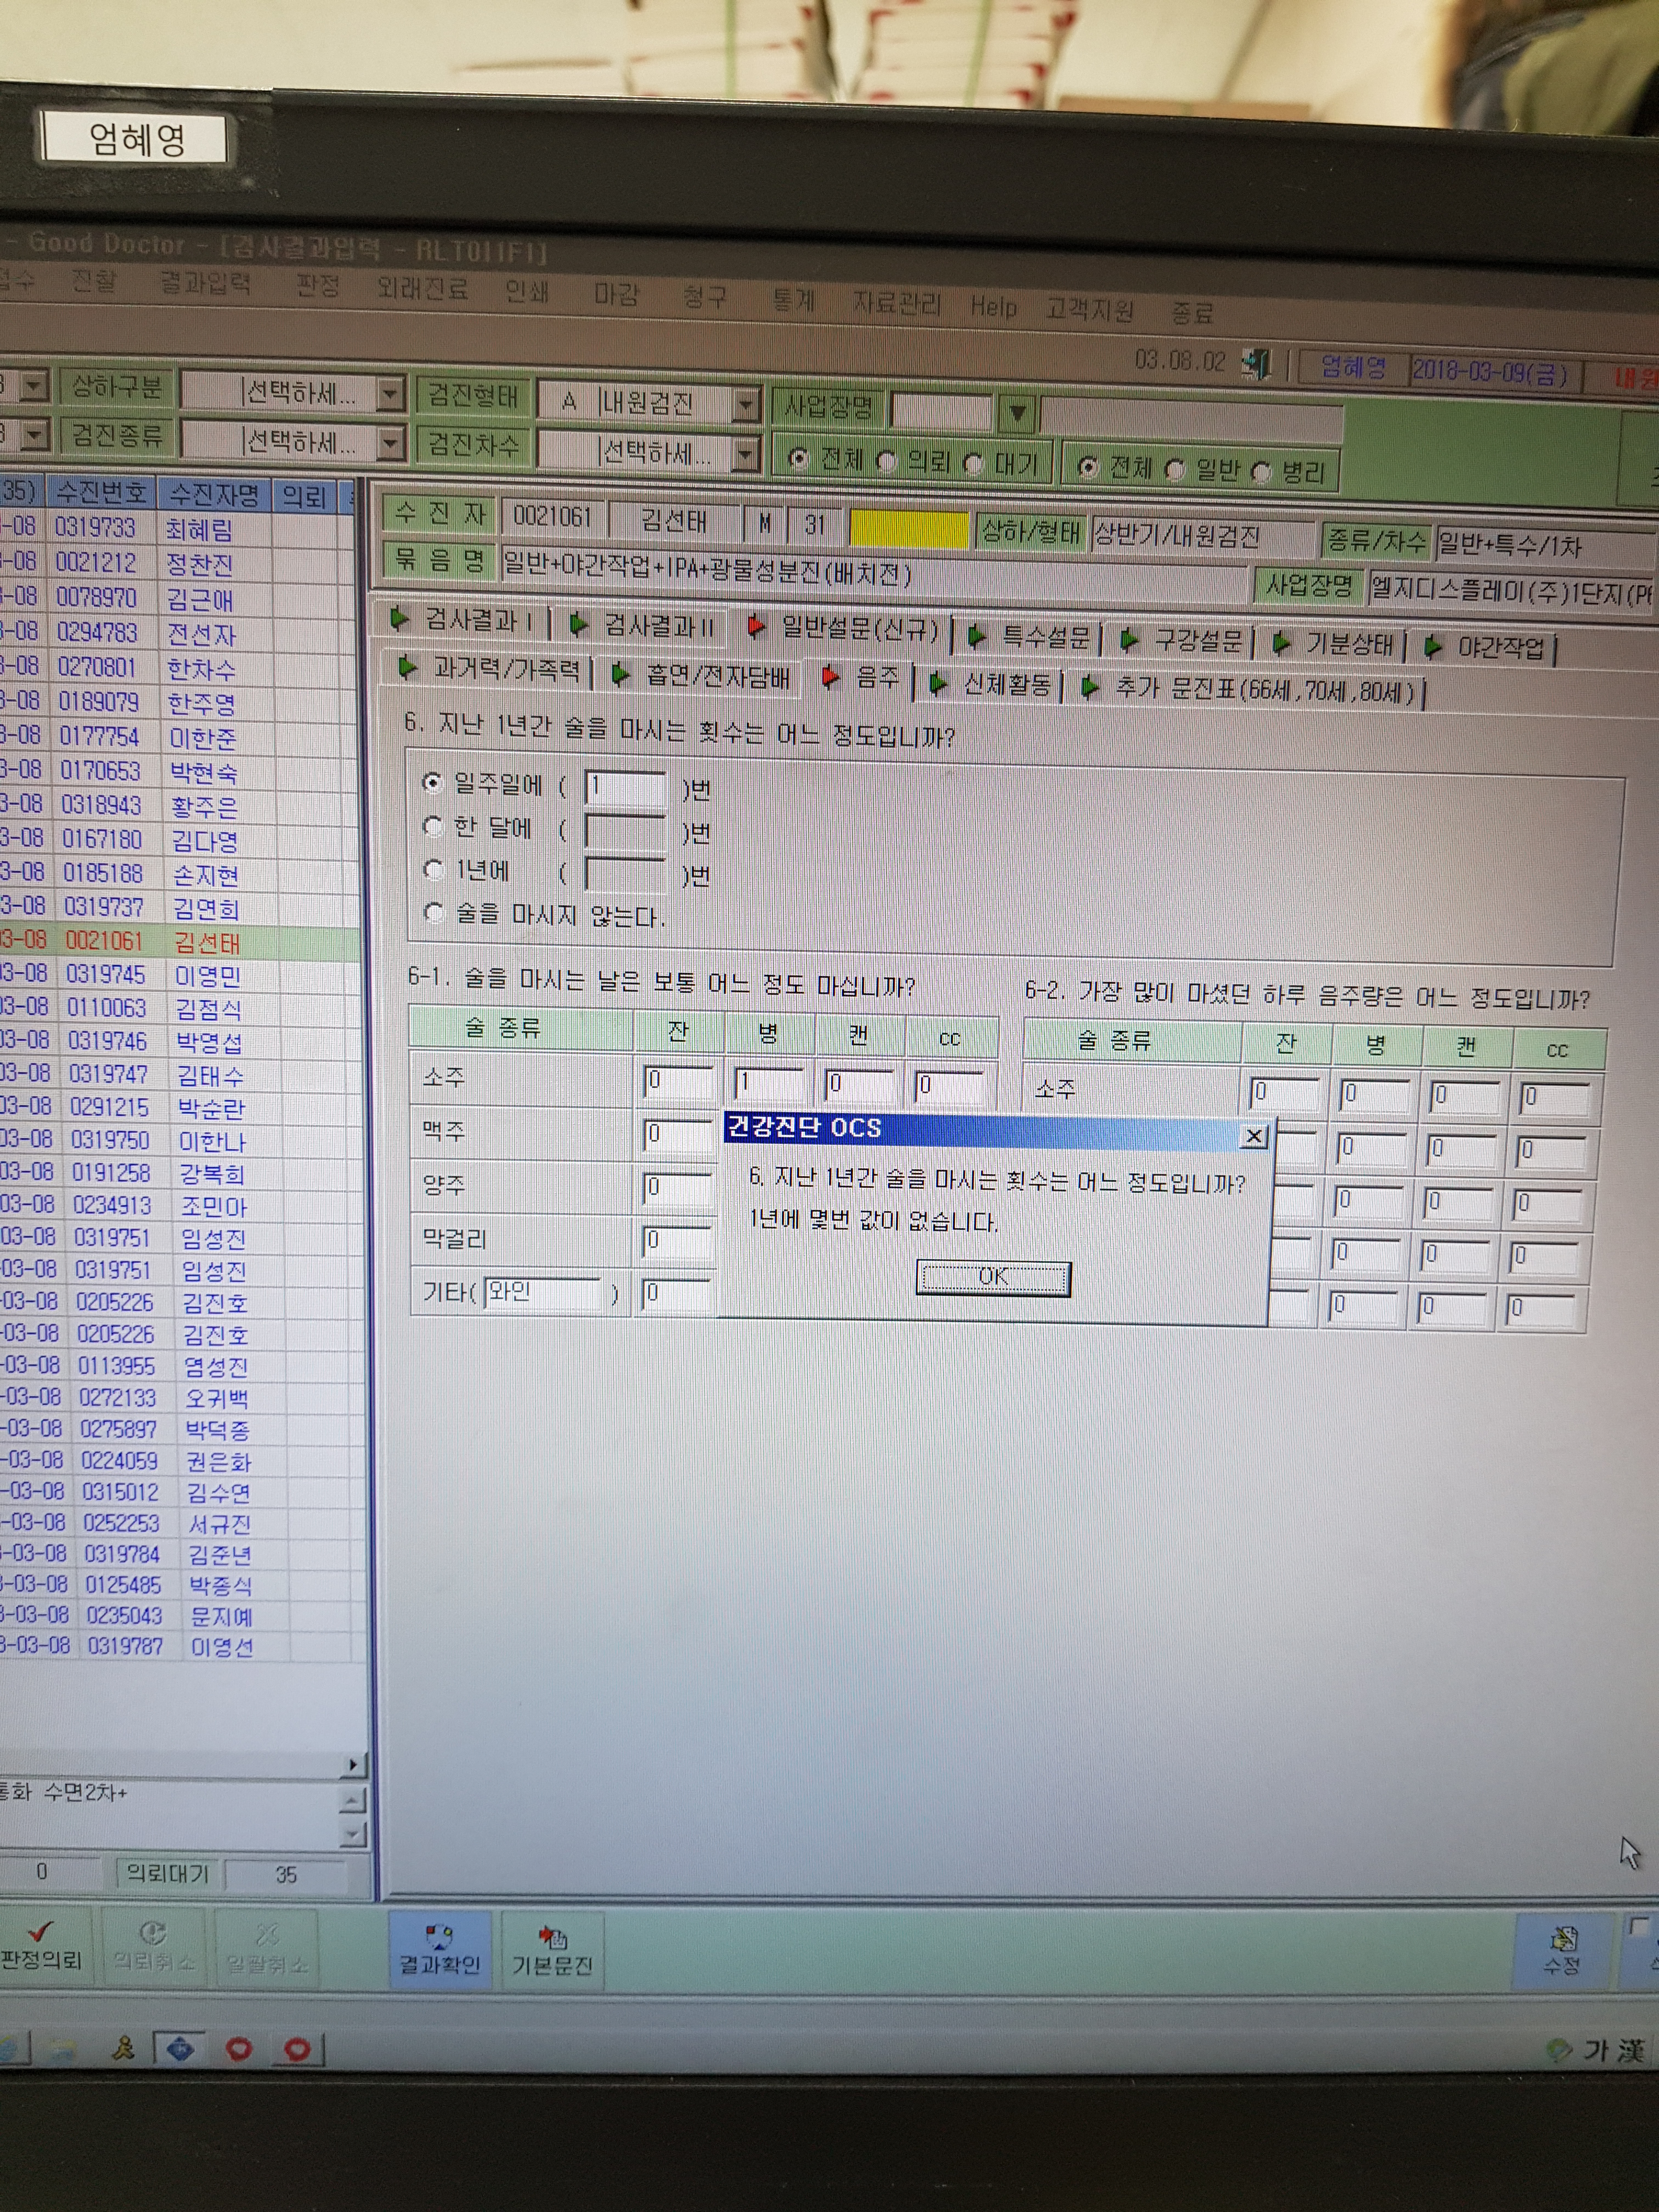Select 술을 마시지 않는다 option
Image resolution: width=1659 pixels, height=2212 pixels.
pyautogui.click(x=434, y=912)
